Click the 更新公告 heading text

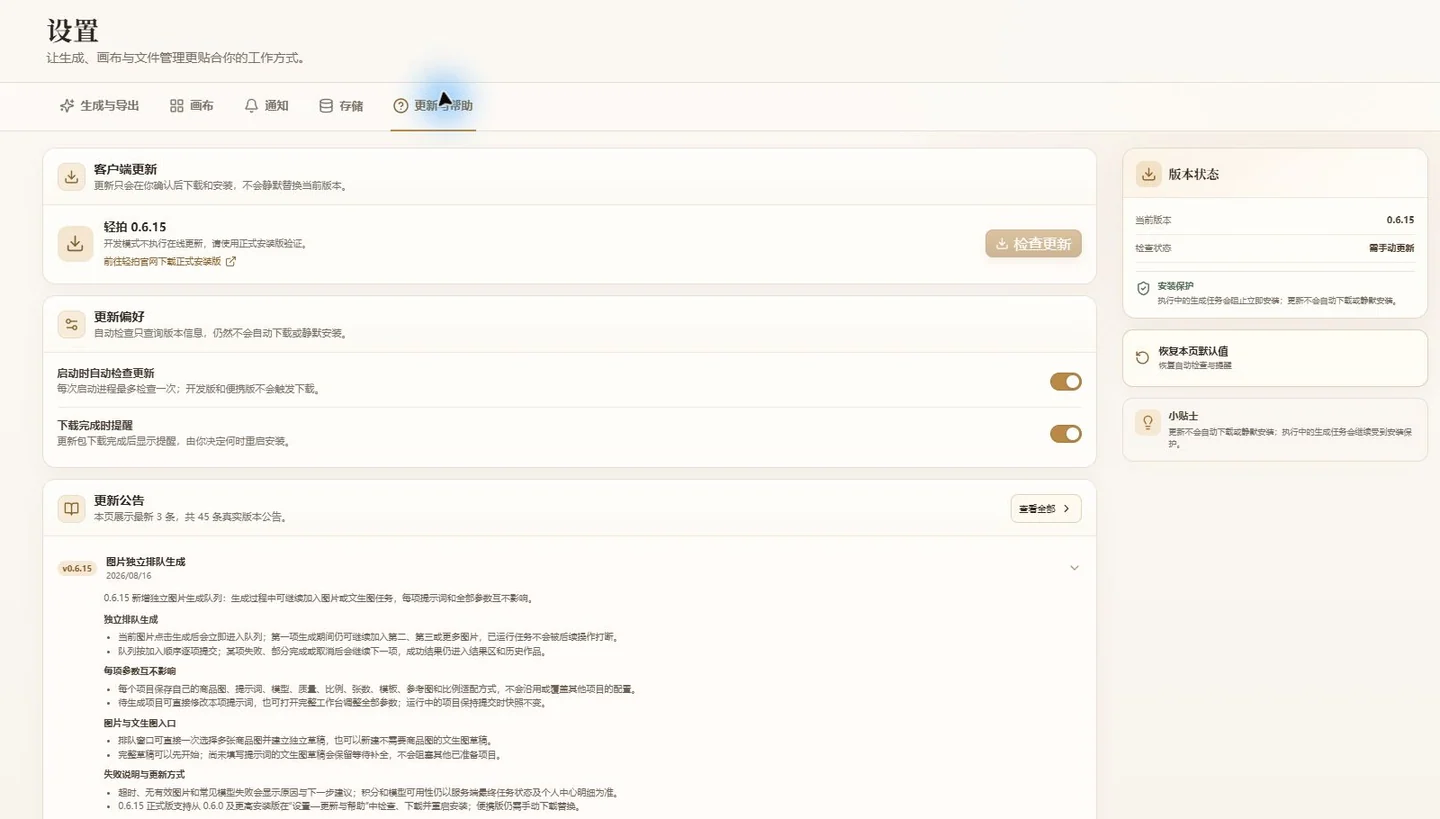coord(119,500)
